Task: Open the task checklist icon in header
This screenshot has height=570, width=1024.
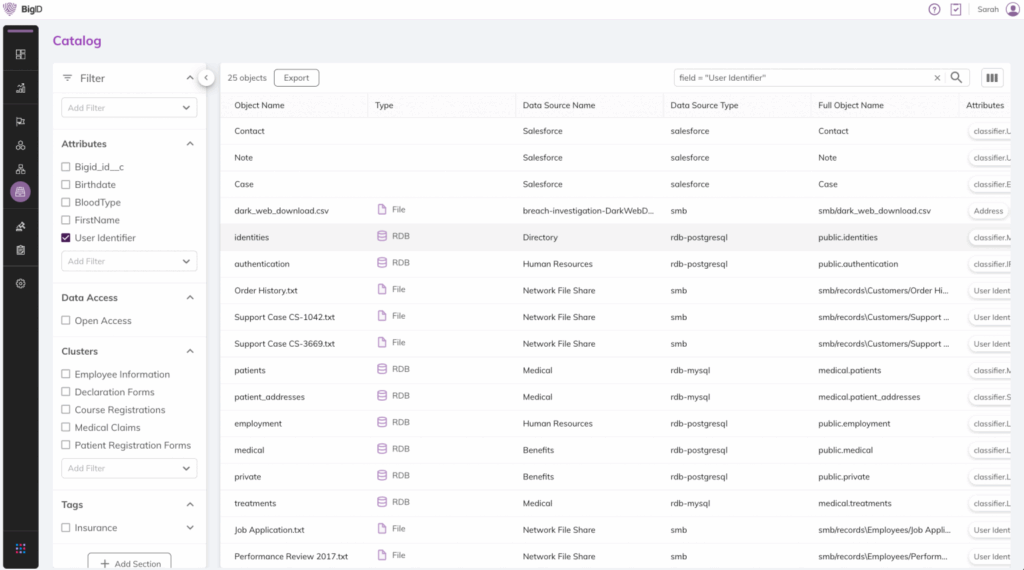Action: click(956, 9)
